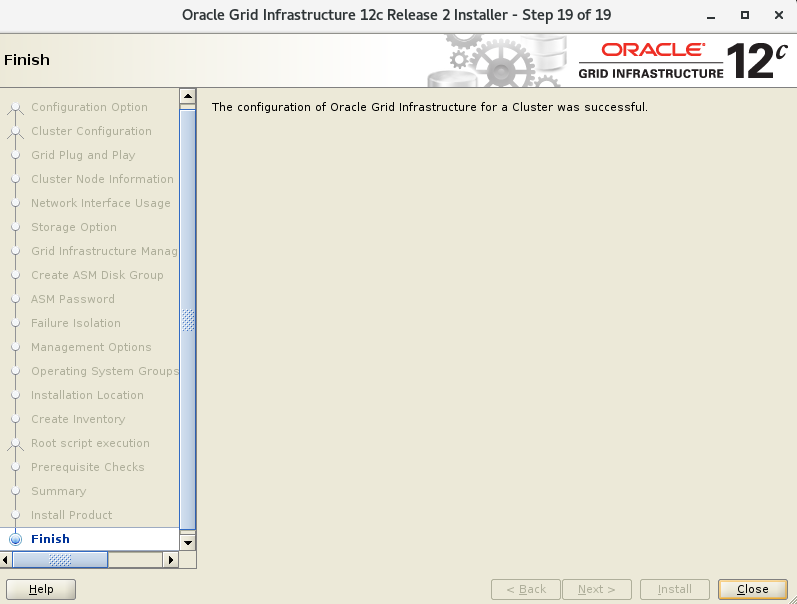The width and height of the screenshot is (797, 604).
Task: Click the Close button
Action: (x=752, y=589)
